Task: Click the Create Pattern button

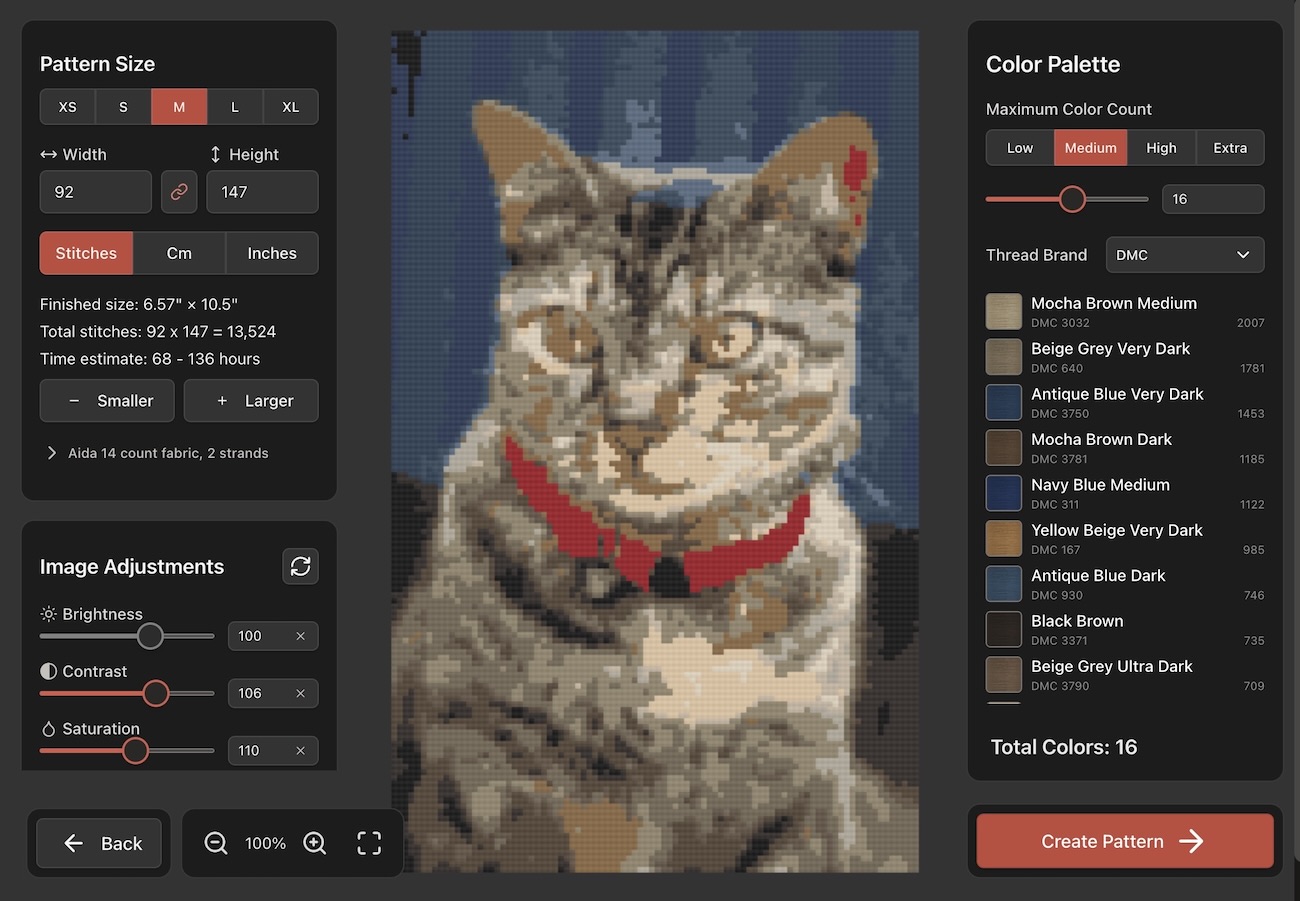Action: 1124,841
